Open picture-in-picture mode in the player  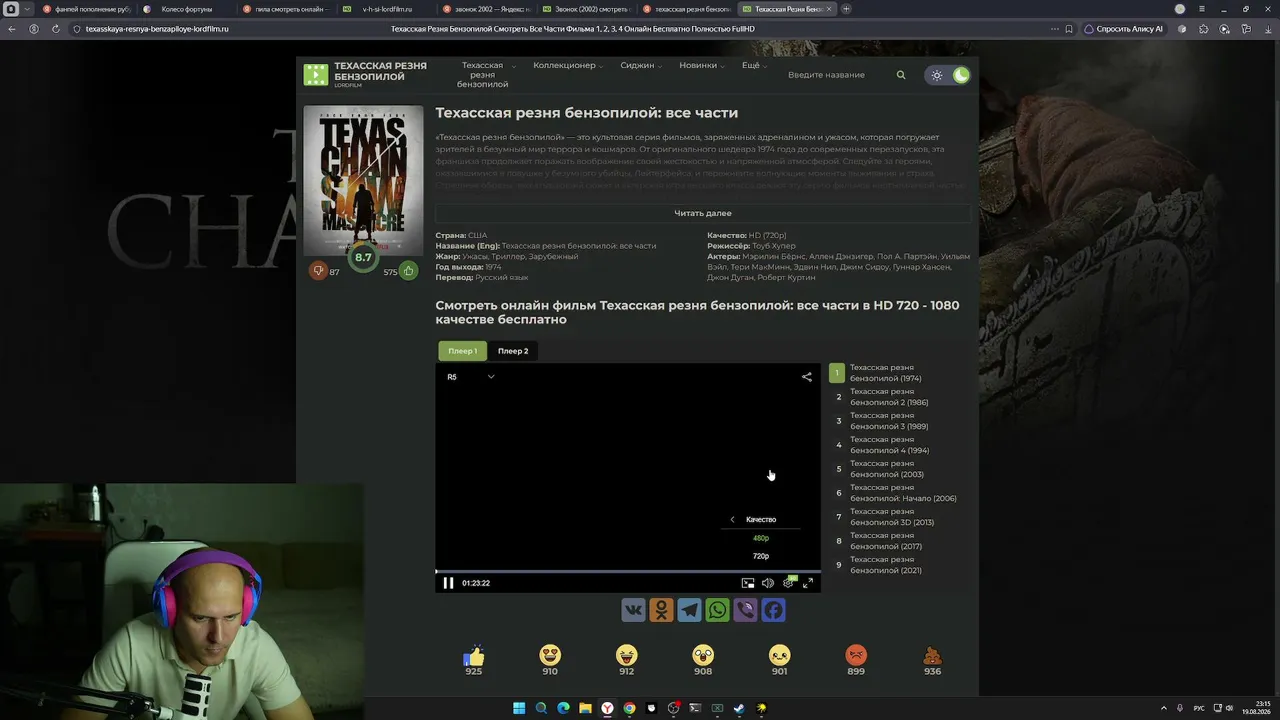coord(748,583)
